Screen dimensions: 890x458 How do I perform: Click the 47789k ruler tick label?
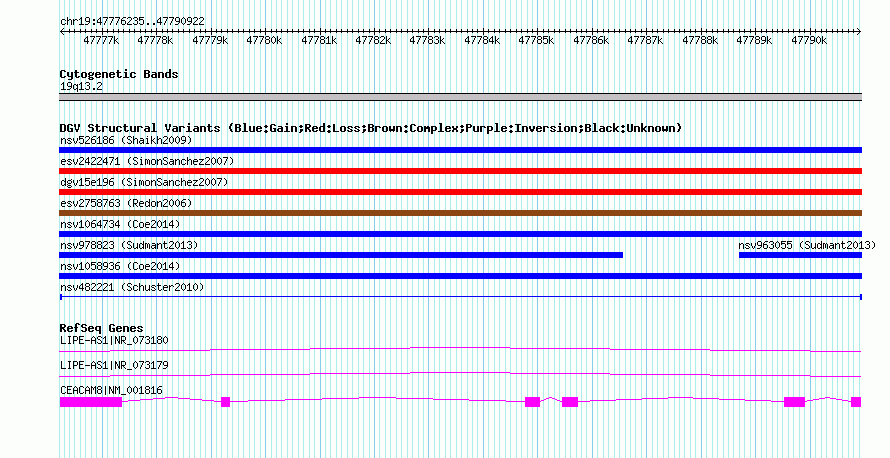[x=754, y=41]
